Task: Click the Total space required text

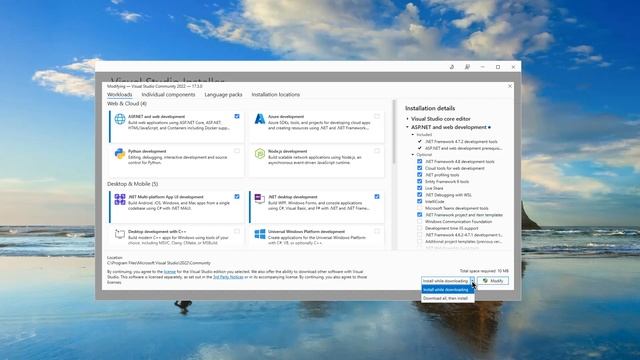Action: (x=484, y=271)
